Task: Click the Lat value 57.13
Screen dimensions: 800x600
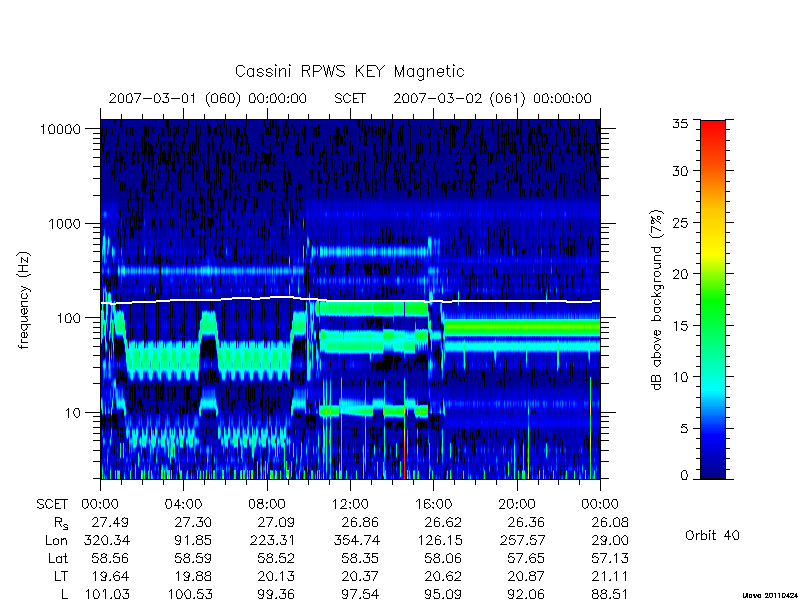Action: (610, 558)
